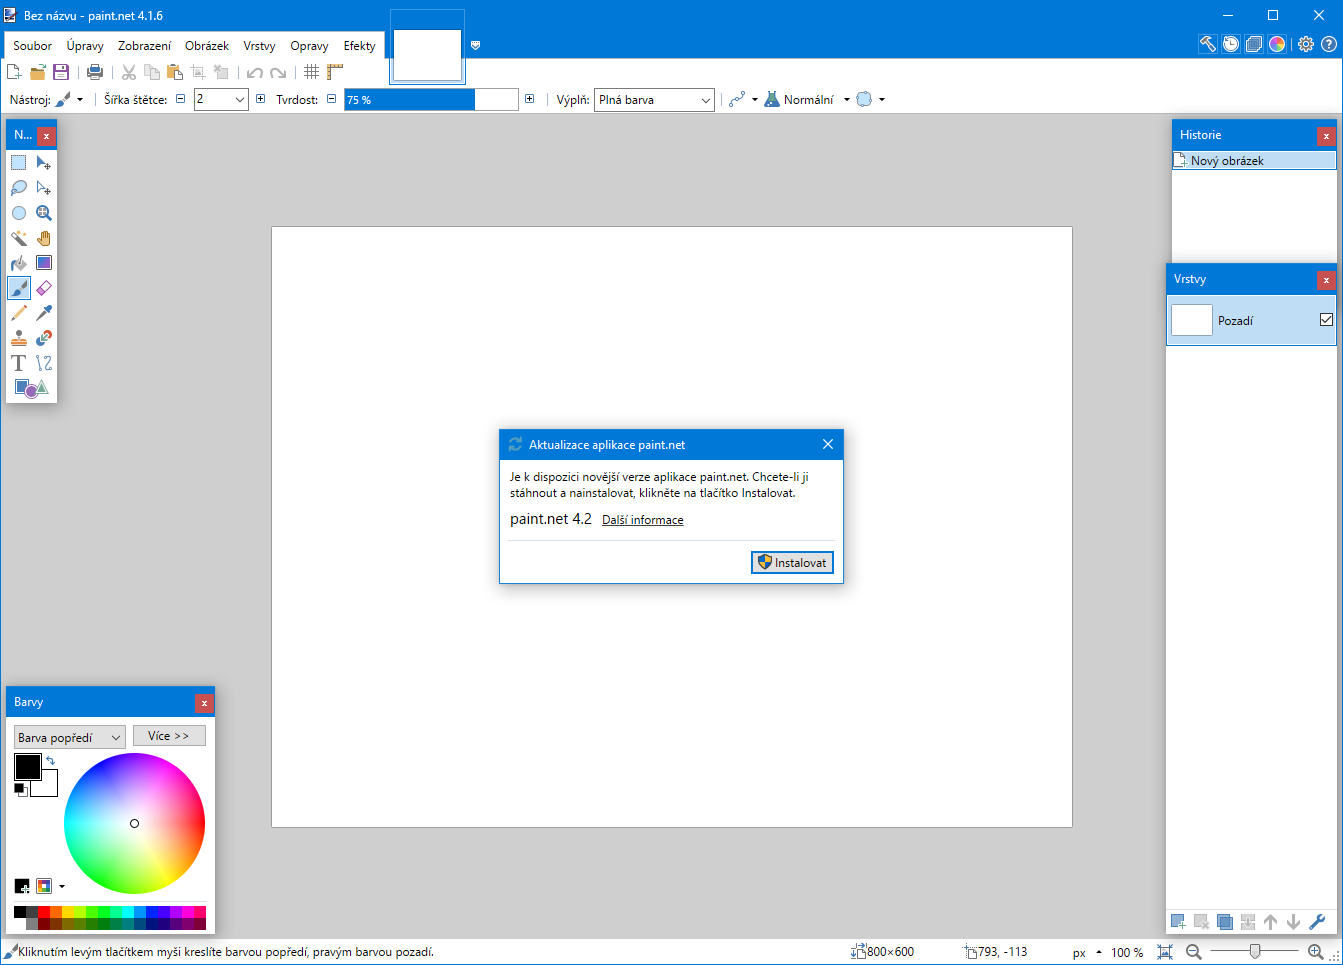The height and width of the screenshot is (965, 1343).
Task: Click the black primary color swatch
Action: coord(28,767)
